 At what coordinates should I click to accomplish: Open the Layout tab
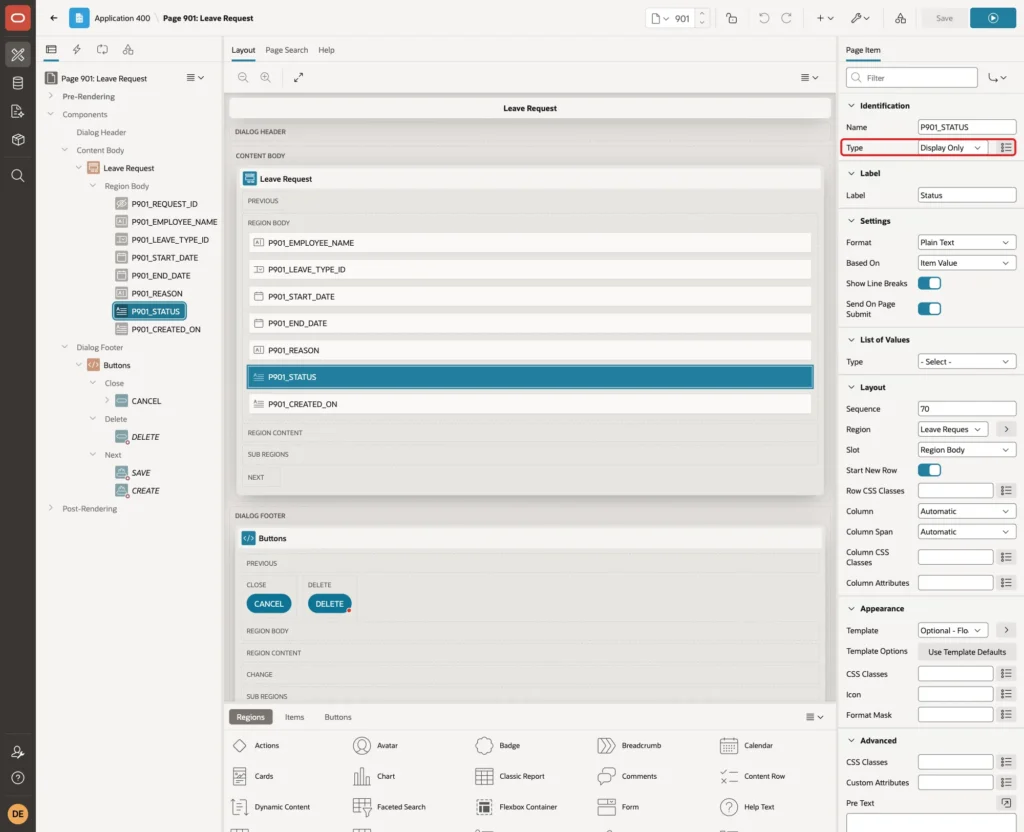[x=243, y=50]
